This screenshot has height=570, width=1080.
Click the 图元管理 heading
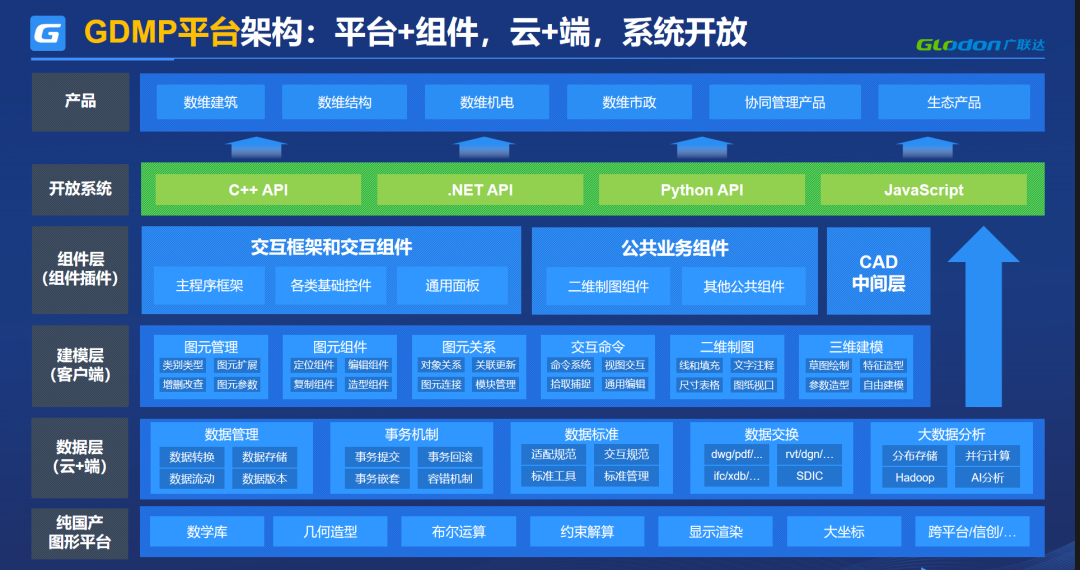211,347
